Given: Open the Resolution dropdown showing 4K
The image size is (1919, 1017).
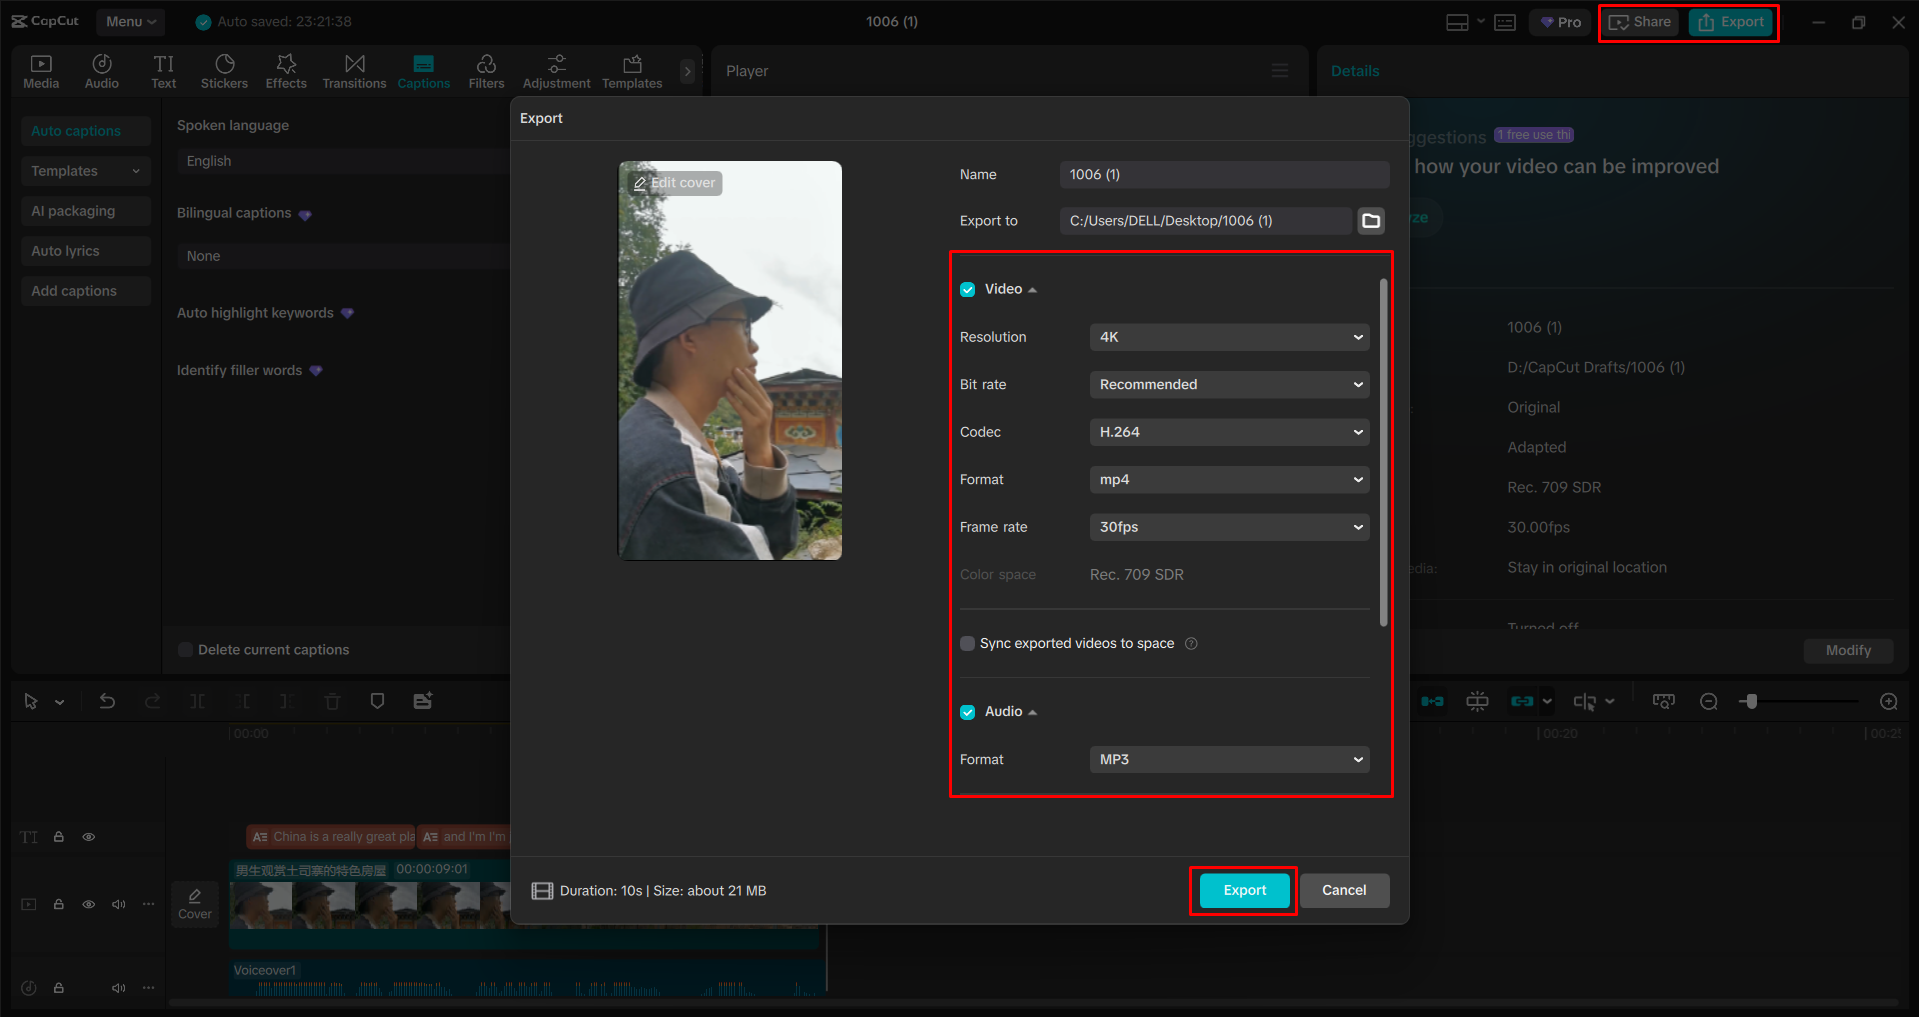Looking at the screenshot, I should point(1228,337).
